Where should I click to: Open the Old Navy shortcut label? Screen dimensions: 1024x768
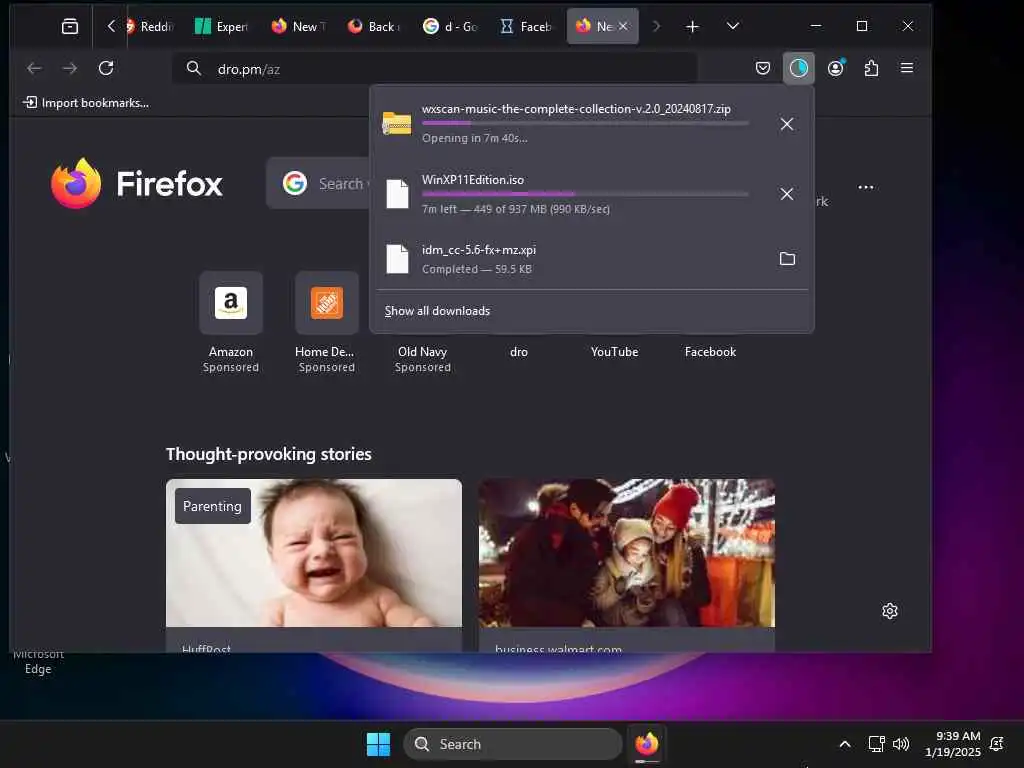tap(423, 352)
